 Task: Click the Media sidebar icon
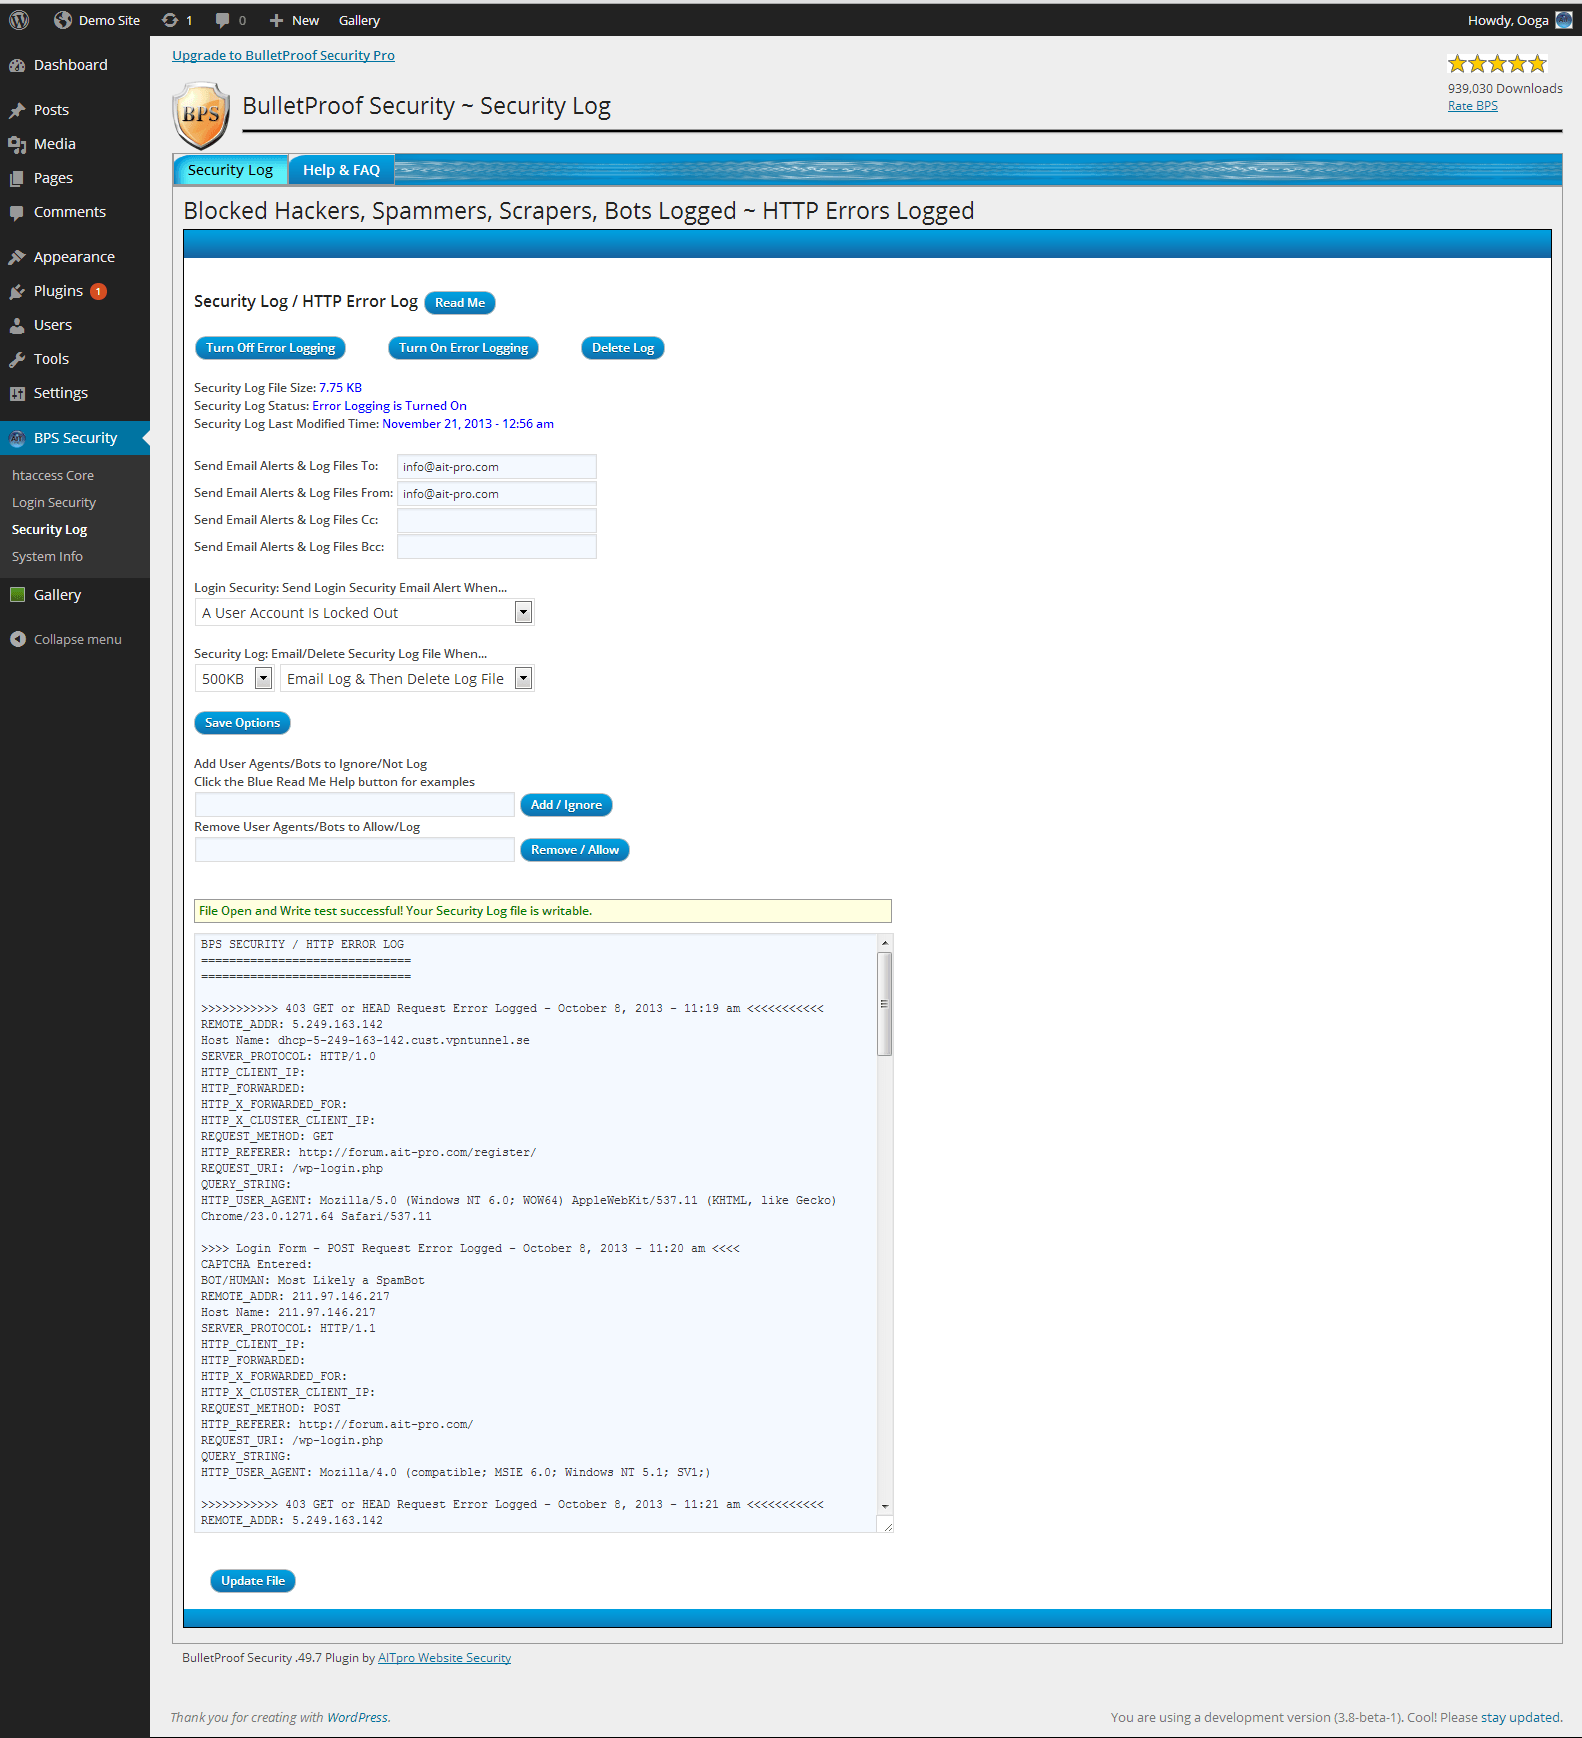[17, 144]
